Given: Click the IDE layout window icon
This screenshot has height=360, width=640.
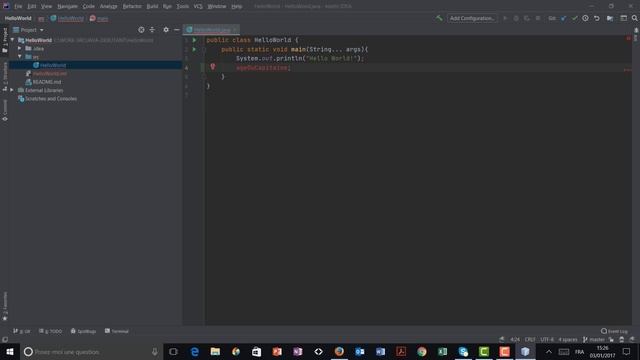Looking at the screenshot, I should click(x=624, y=18).
